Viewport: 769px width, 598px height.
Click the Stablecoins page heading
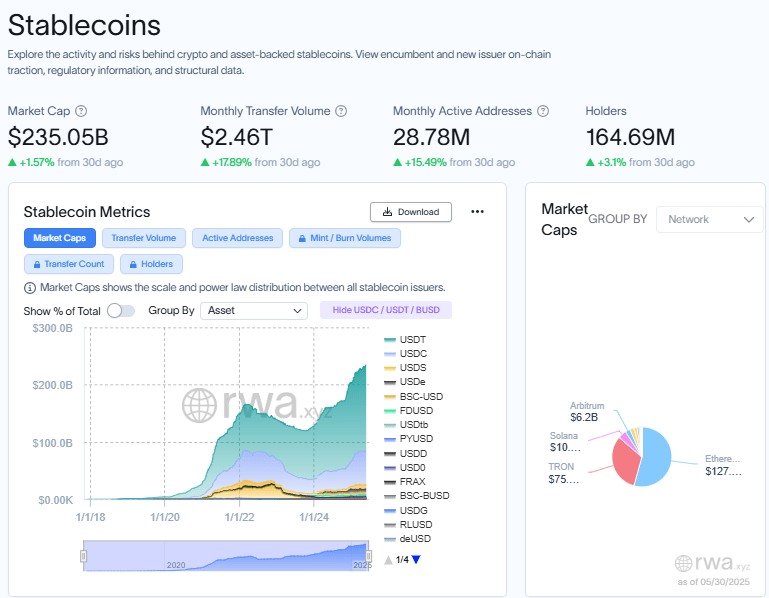tap(84, 25)
